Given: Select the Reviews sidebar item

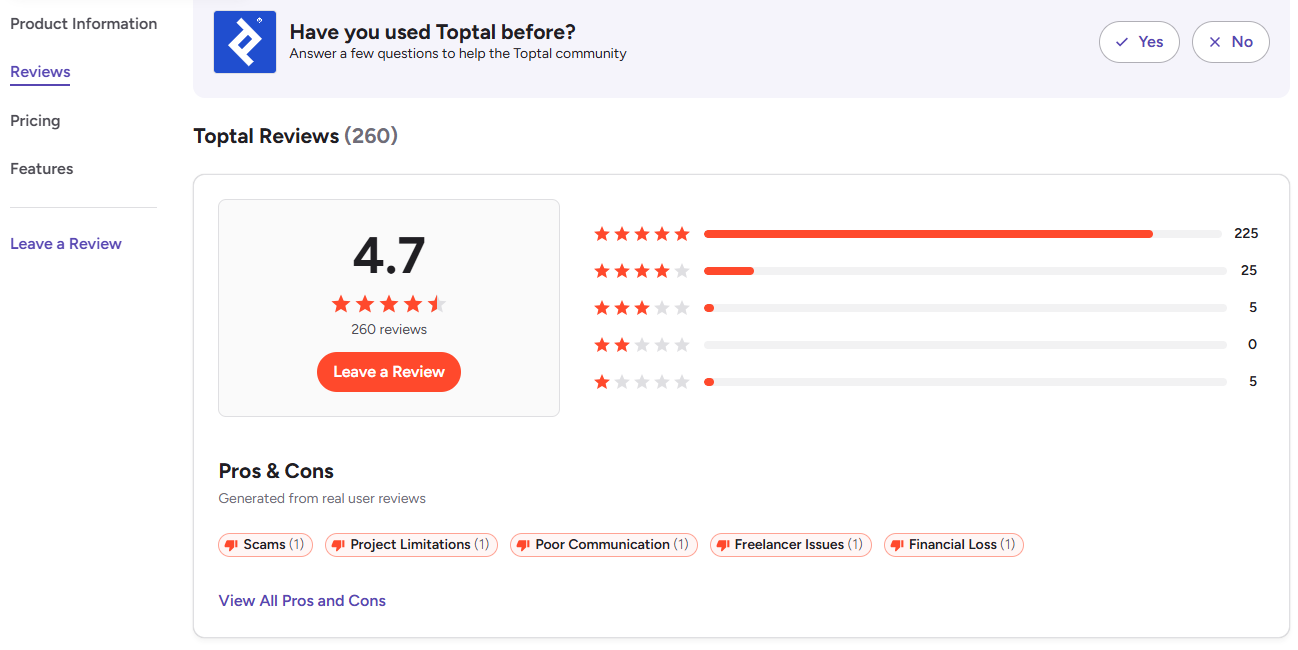Looking at the screenshot, I should pyautogui.click(x=40, y=72).
